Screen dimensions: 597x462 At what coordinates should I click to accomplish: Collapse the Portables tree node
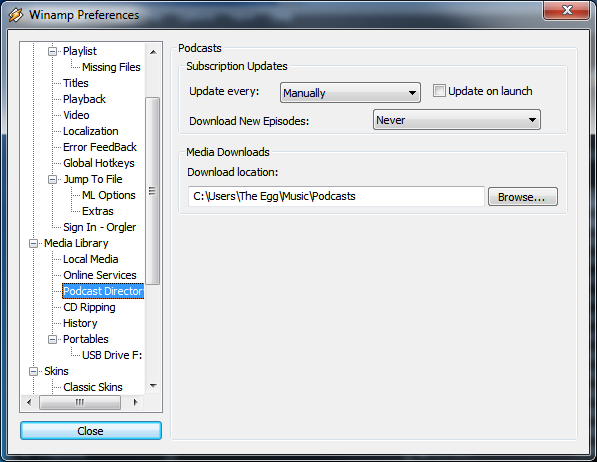click(x=53, y=339)
